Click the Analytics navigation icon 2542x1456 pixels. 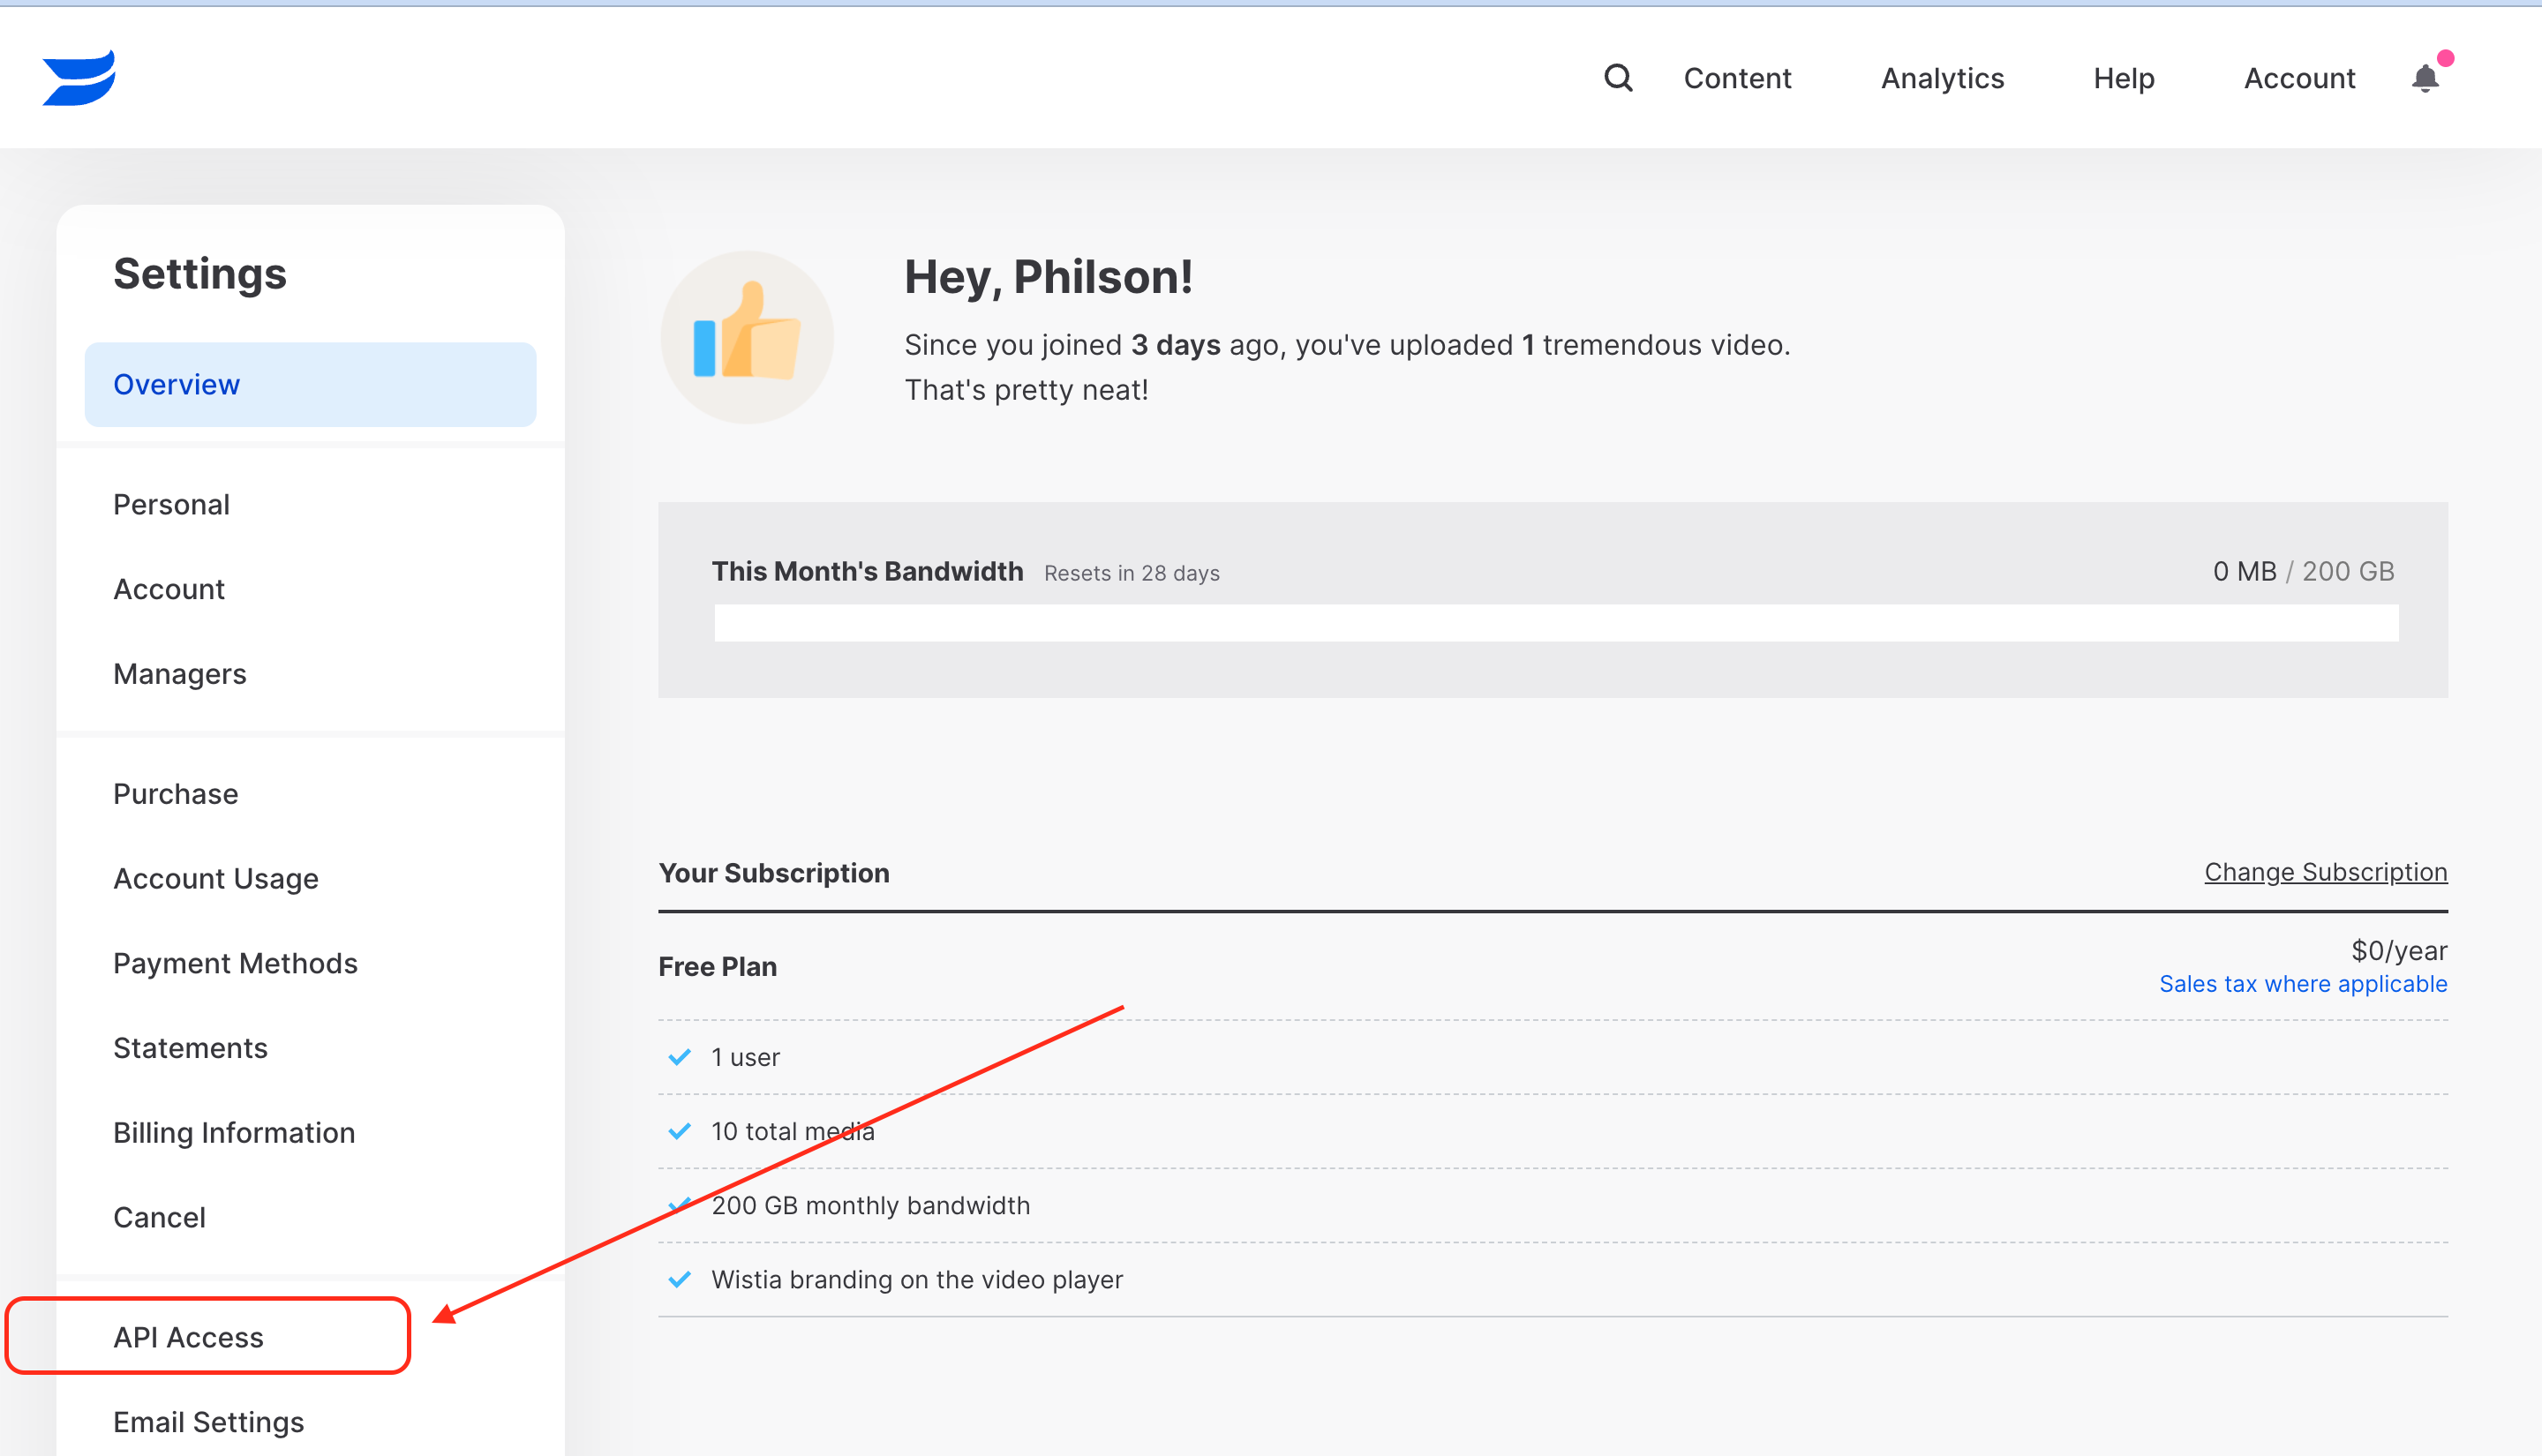pyautogui.click(x=1940, y=79)
